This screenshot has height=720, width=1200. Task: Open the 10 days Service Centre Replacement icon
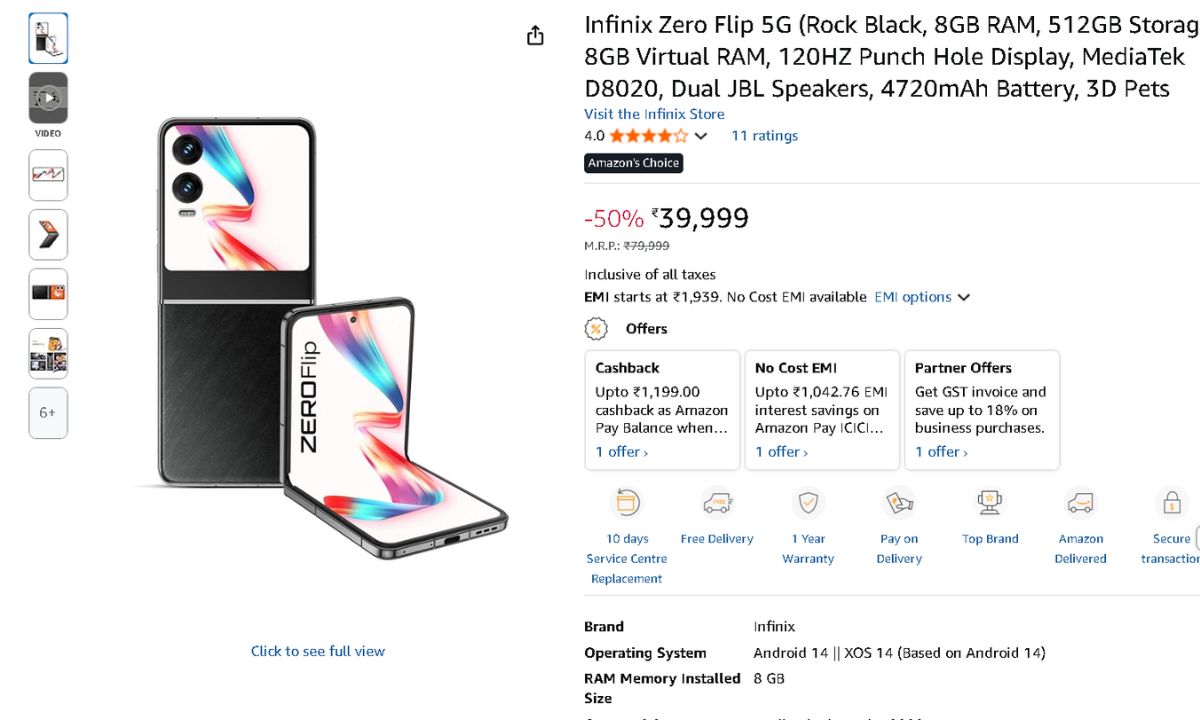(627, 503)
